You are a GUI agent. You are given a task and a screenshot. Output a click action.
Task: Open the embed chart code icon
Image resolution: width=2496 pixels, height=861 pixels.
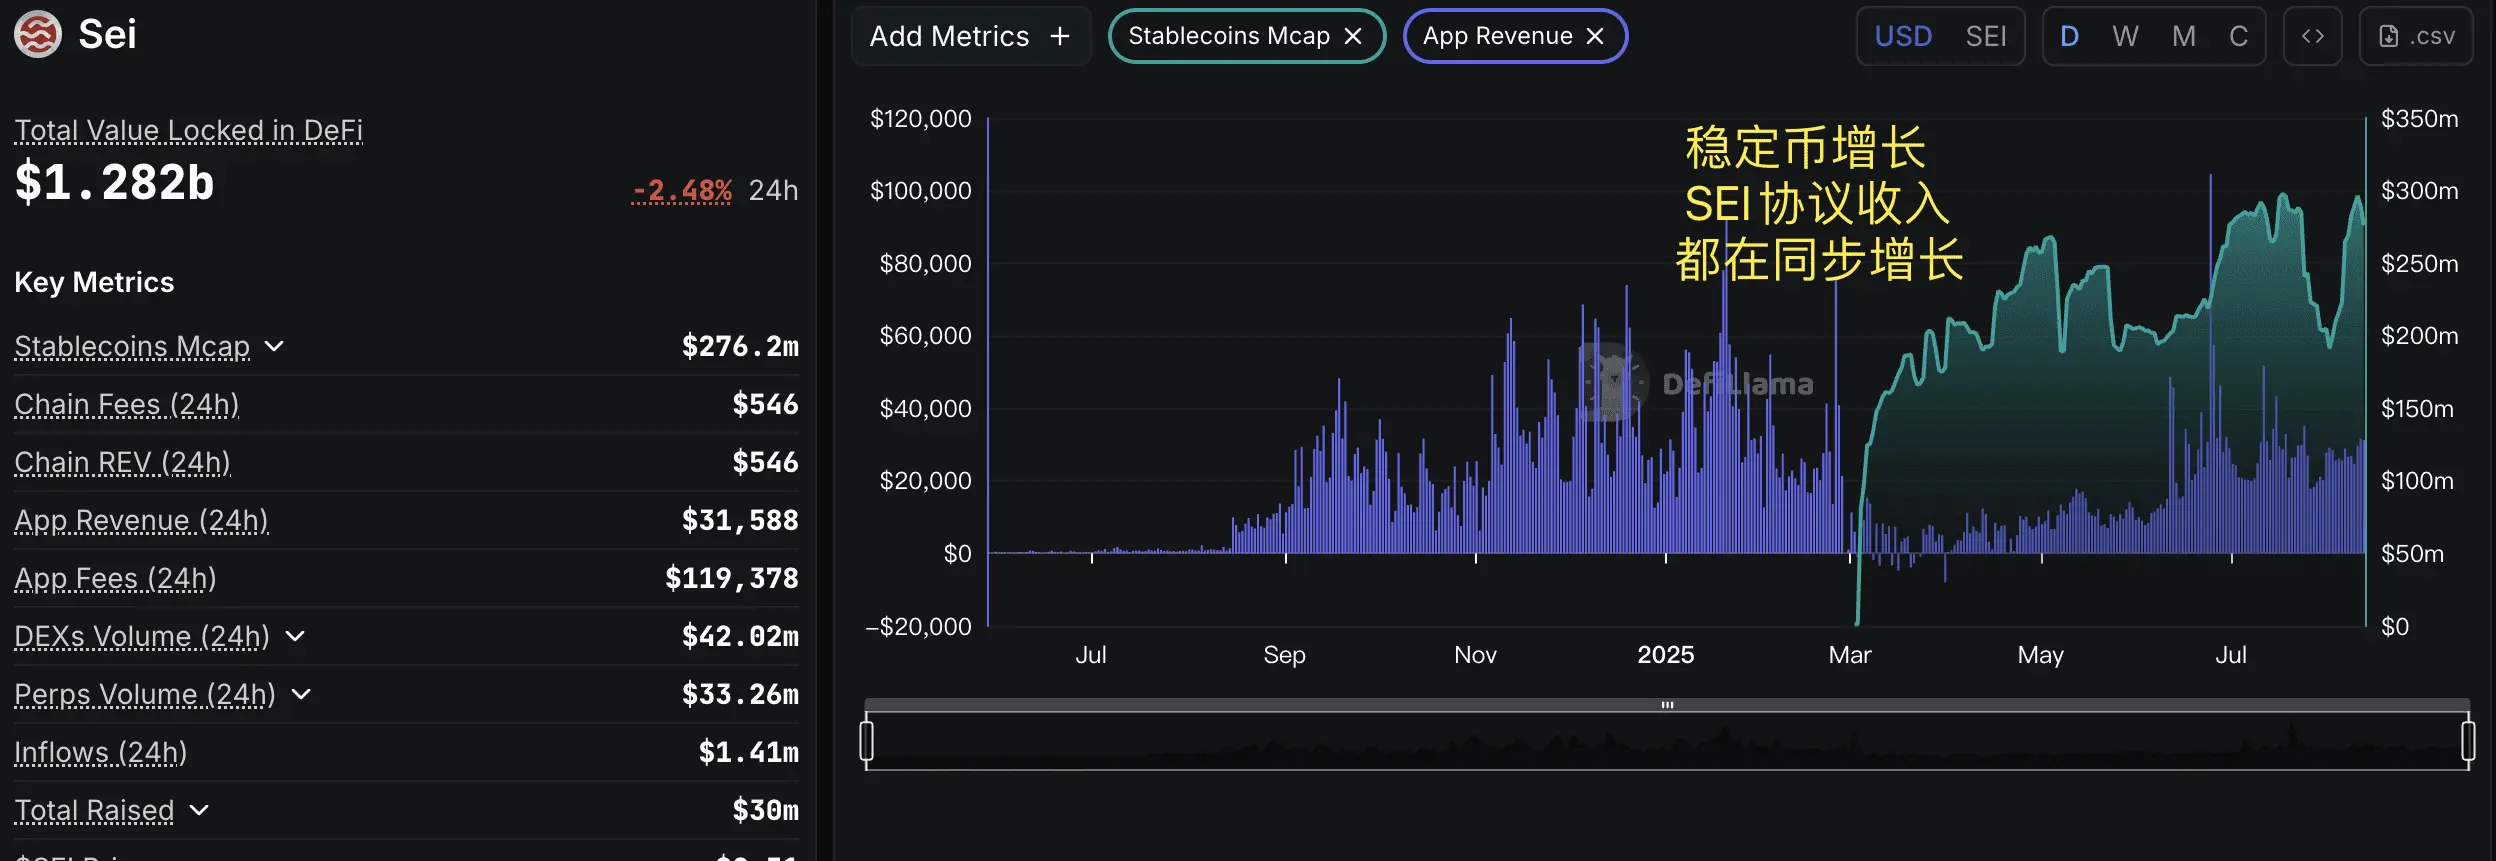[2312, 36]
